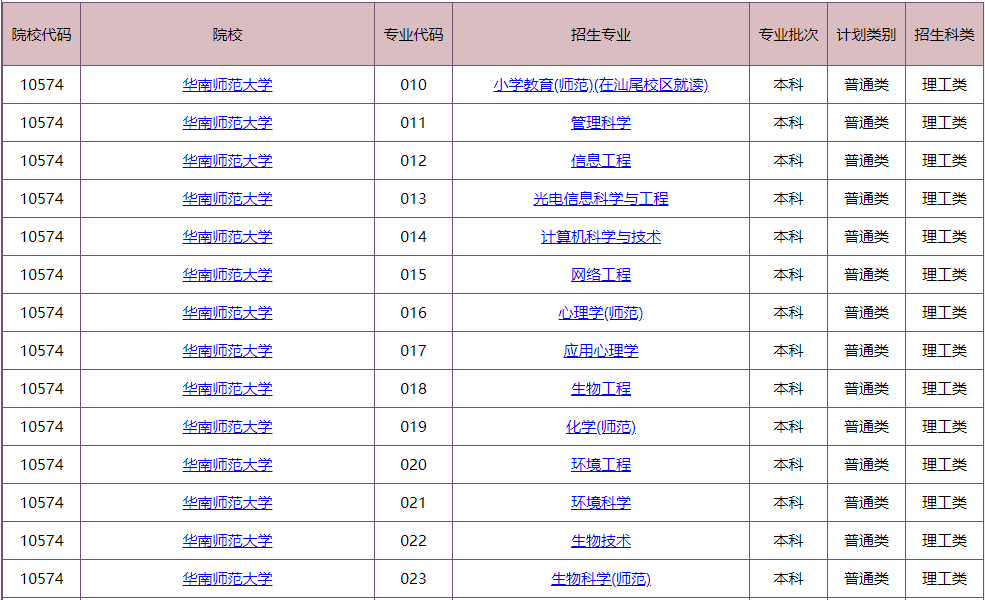Screen dimensions: 985x600
Task: Click the 招生科类 column header
Action: 944,35
